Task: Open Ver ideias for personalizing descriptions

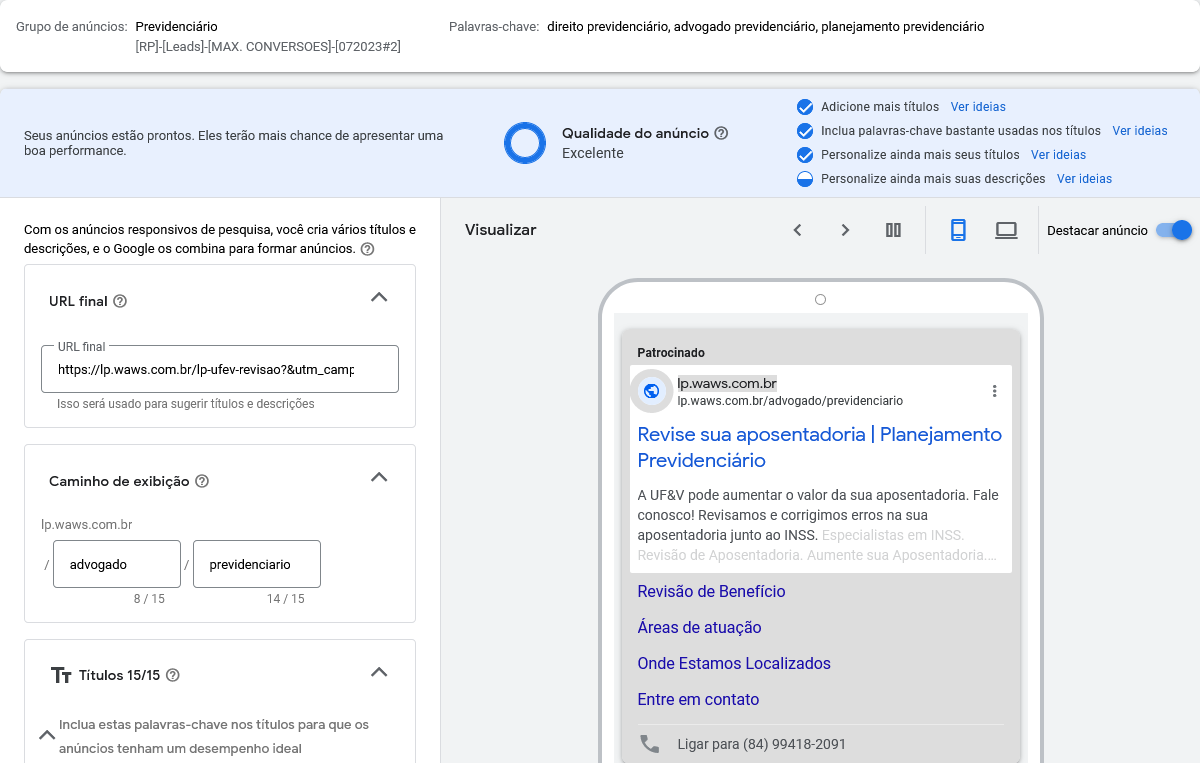Action: (x=1084, y=179)
